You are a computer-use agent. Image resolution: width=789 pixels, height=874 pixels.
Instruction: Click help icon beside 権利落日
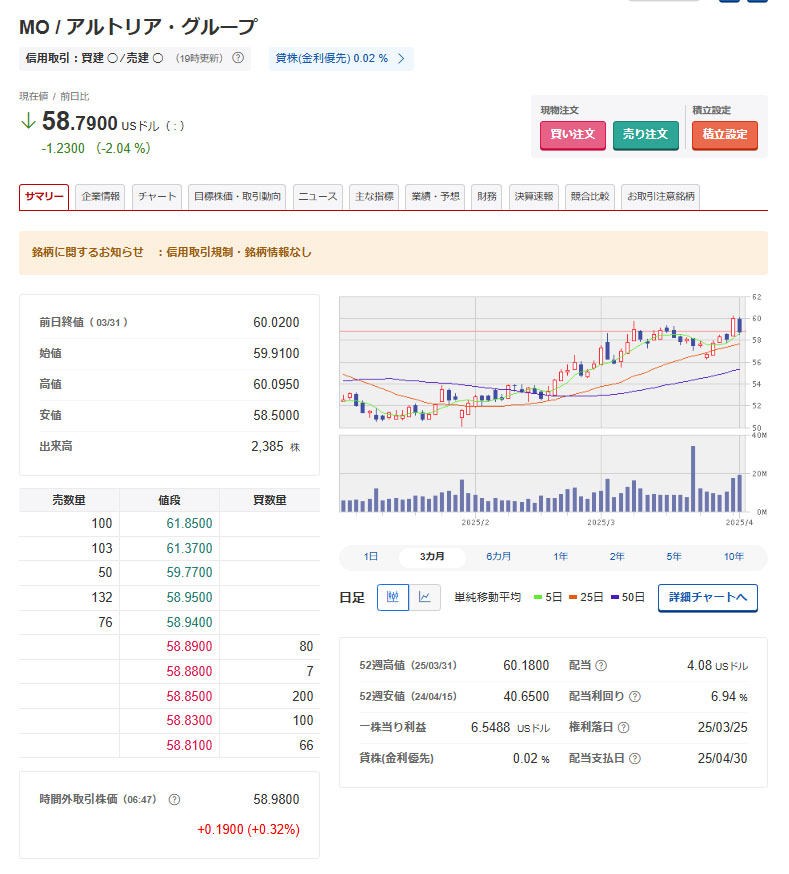(x=623, y=728)
